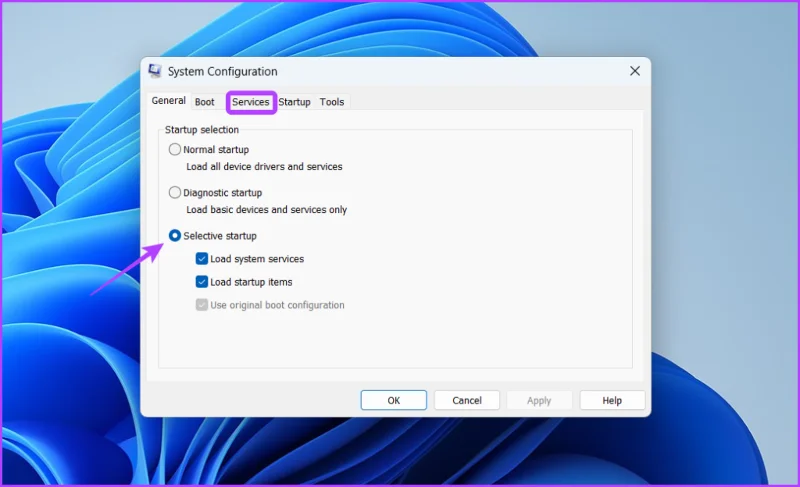800x487 pixels.
Task: Switch to the General tab
Action: [x=168, y=100]
